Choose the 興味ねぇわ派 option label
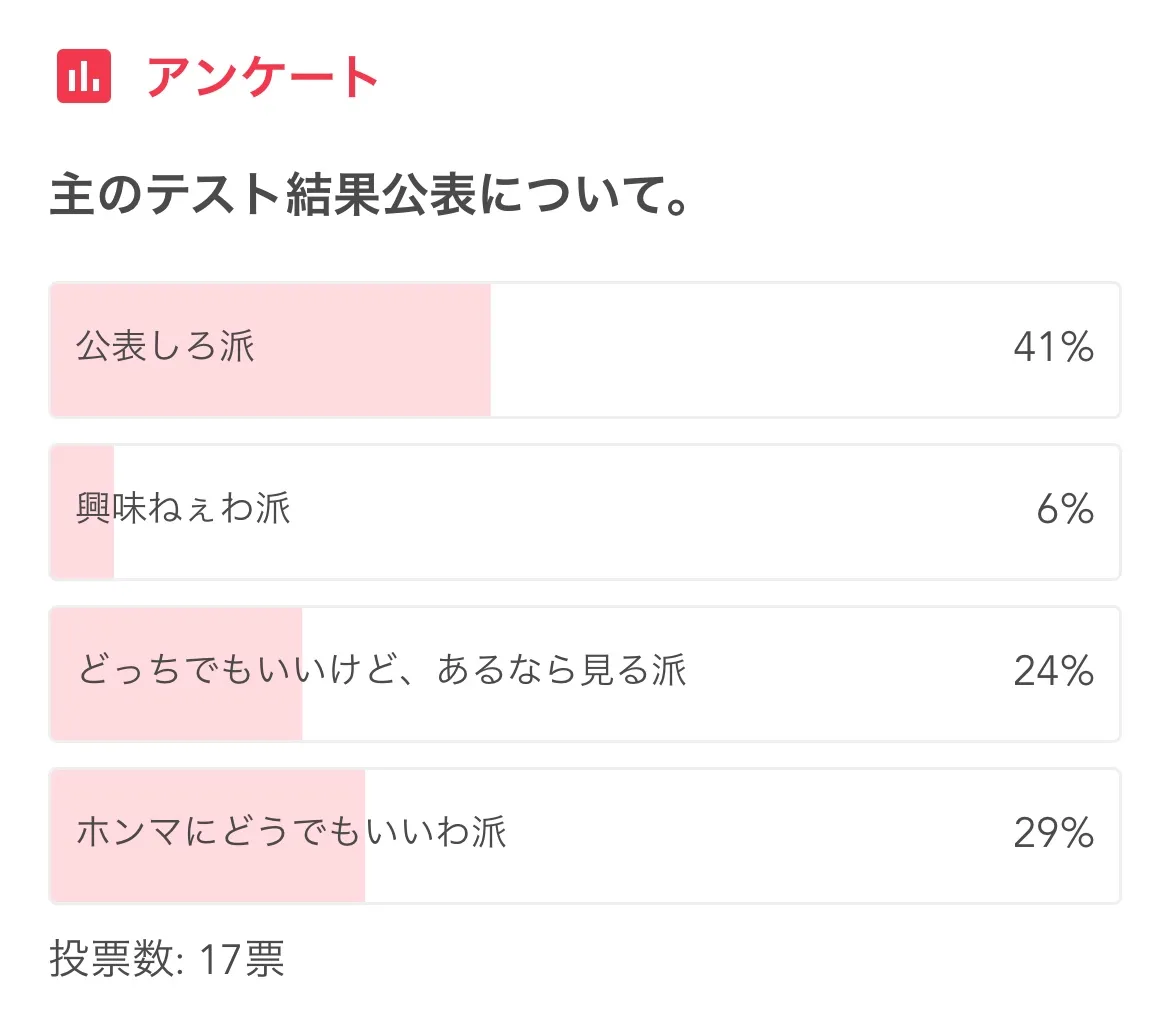Viewport: 1170px width, 1032px height. coord(184,508)
